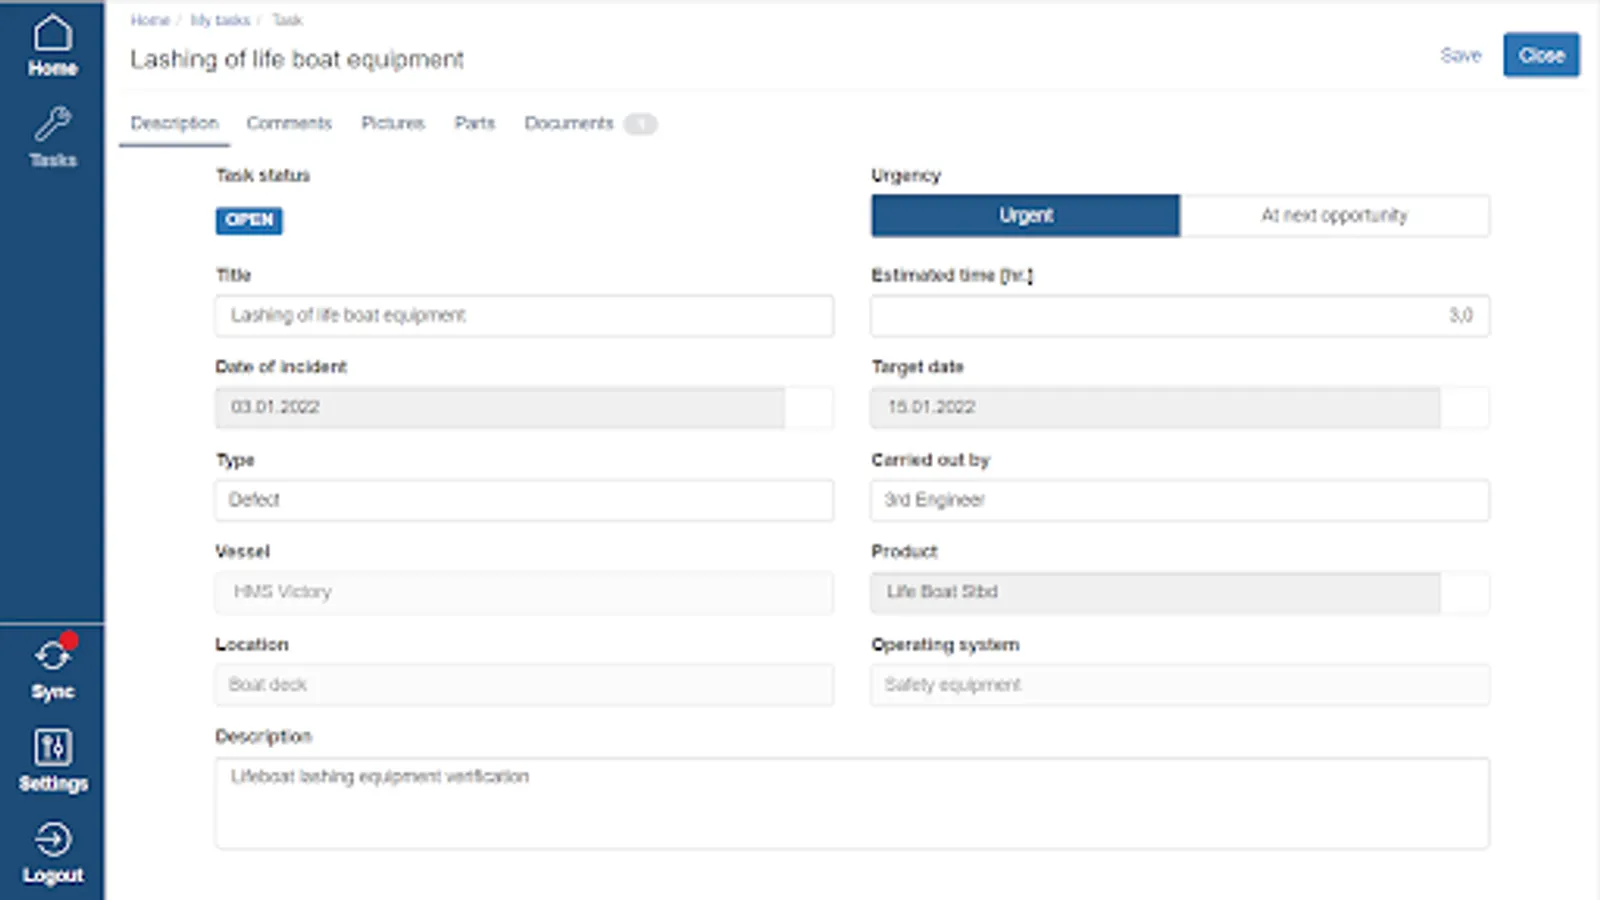
Task: Go to the Parts tab
Action: [x=474, y=123]
